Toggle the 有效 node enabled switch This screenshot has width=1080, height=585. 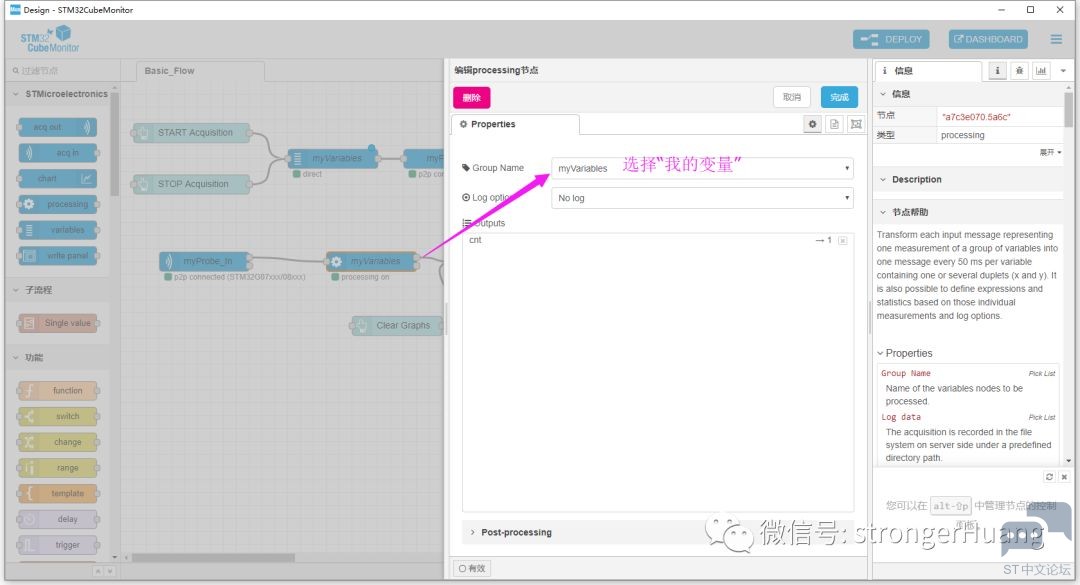tap(472, 568)
